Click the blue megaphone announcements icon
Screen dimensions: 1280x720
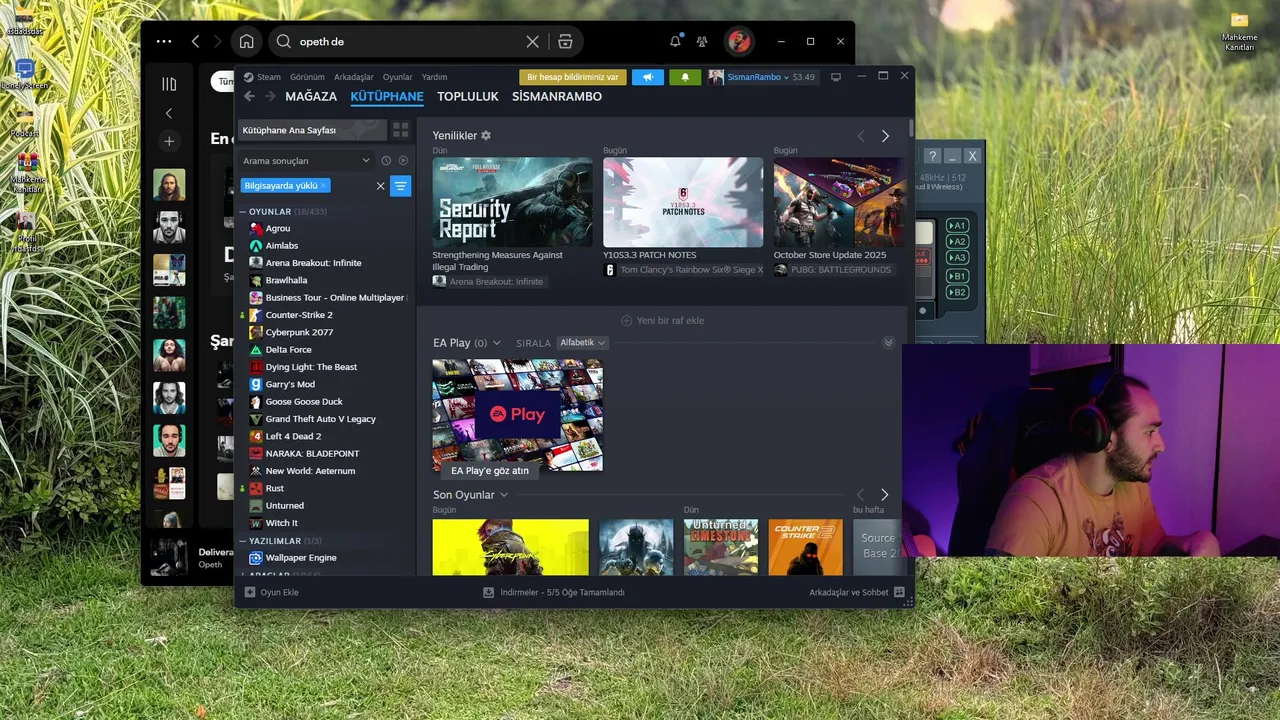[648, 77]
